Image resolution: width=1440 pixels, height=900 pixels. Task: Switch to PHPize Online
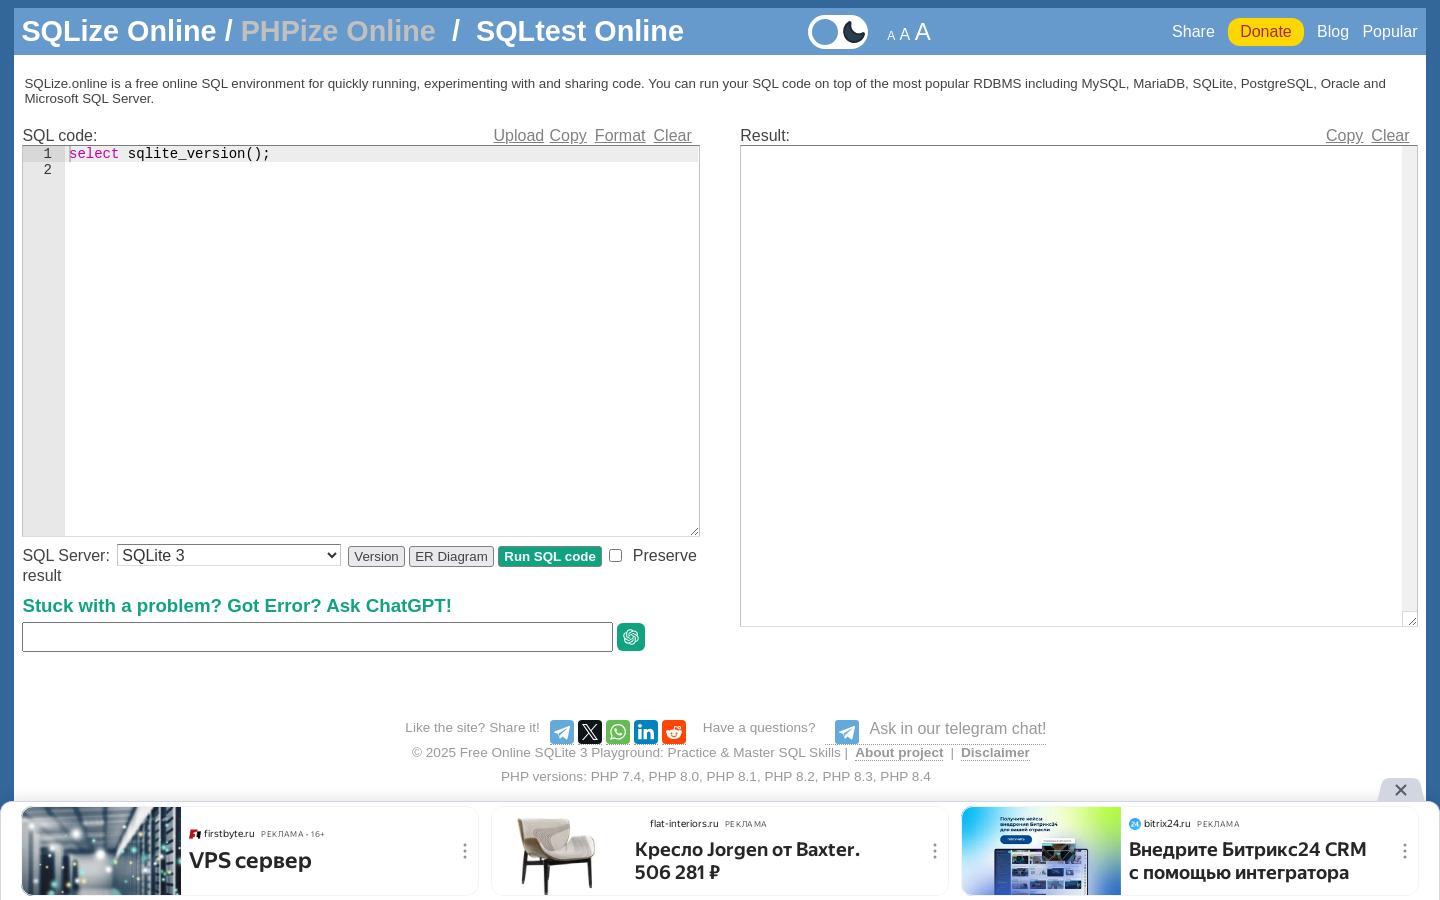coord(338,31)
